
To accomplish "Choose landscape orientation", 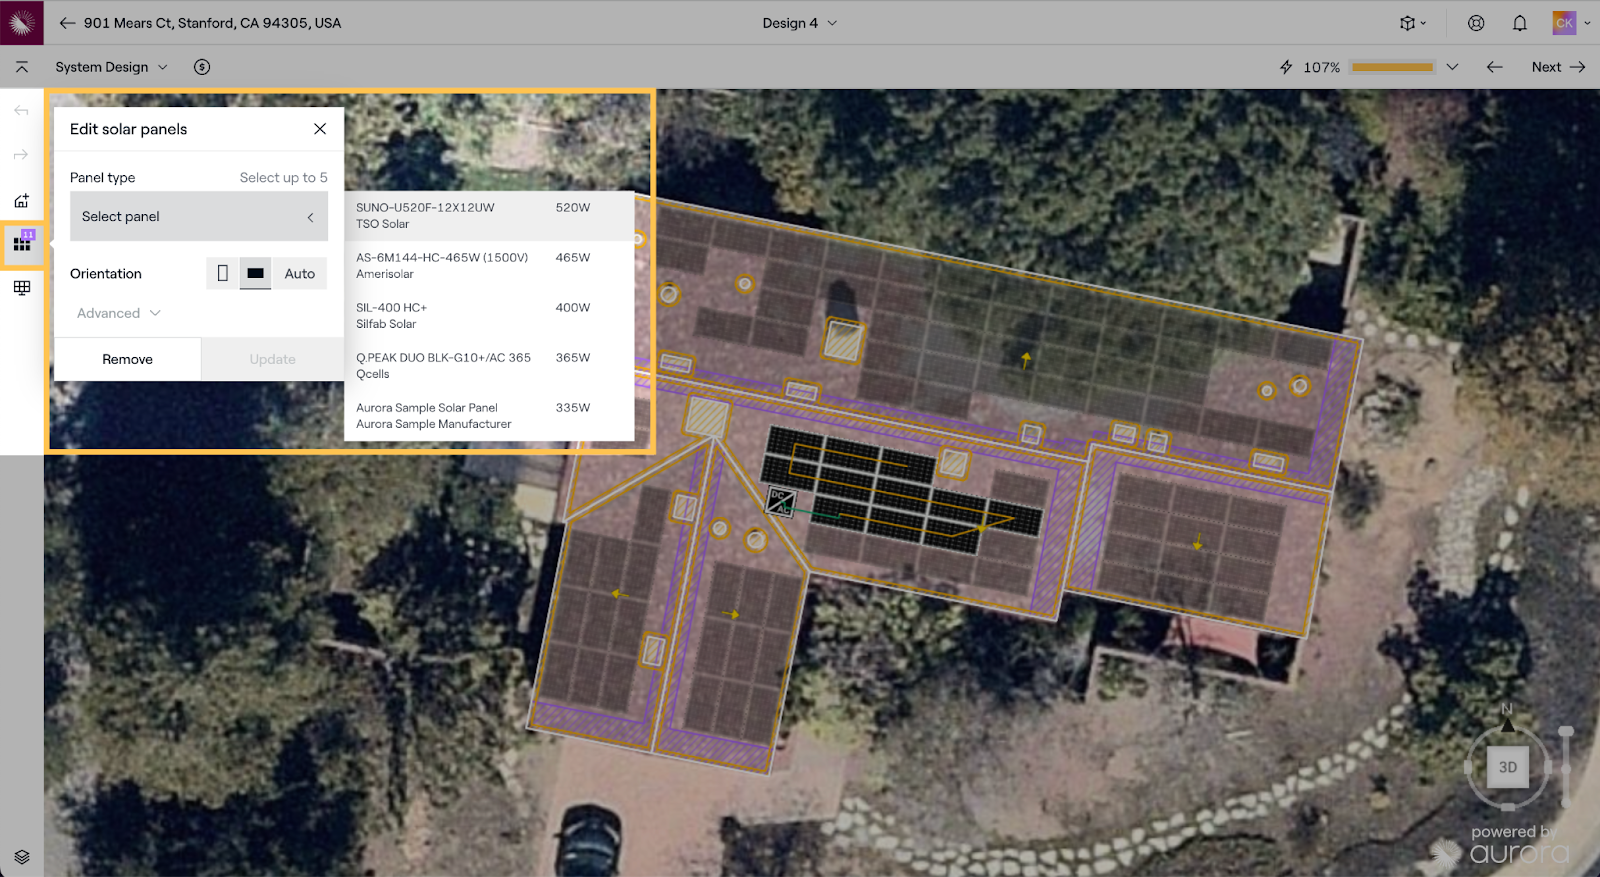I will click(255, 273).
